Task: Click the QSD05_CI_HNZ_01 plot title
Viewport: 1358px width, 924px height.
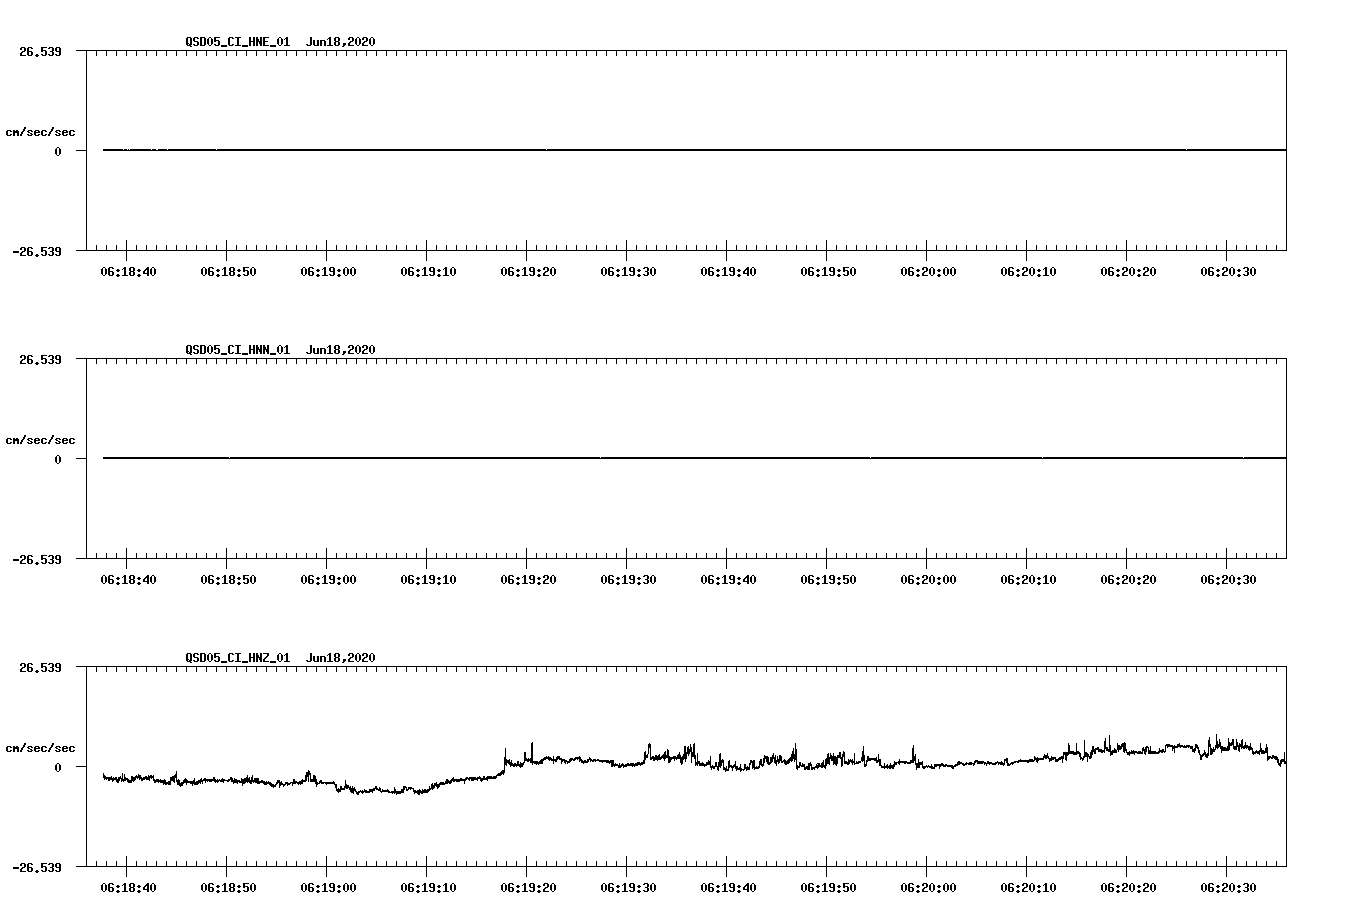Action: tap(280, 658)
